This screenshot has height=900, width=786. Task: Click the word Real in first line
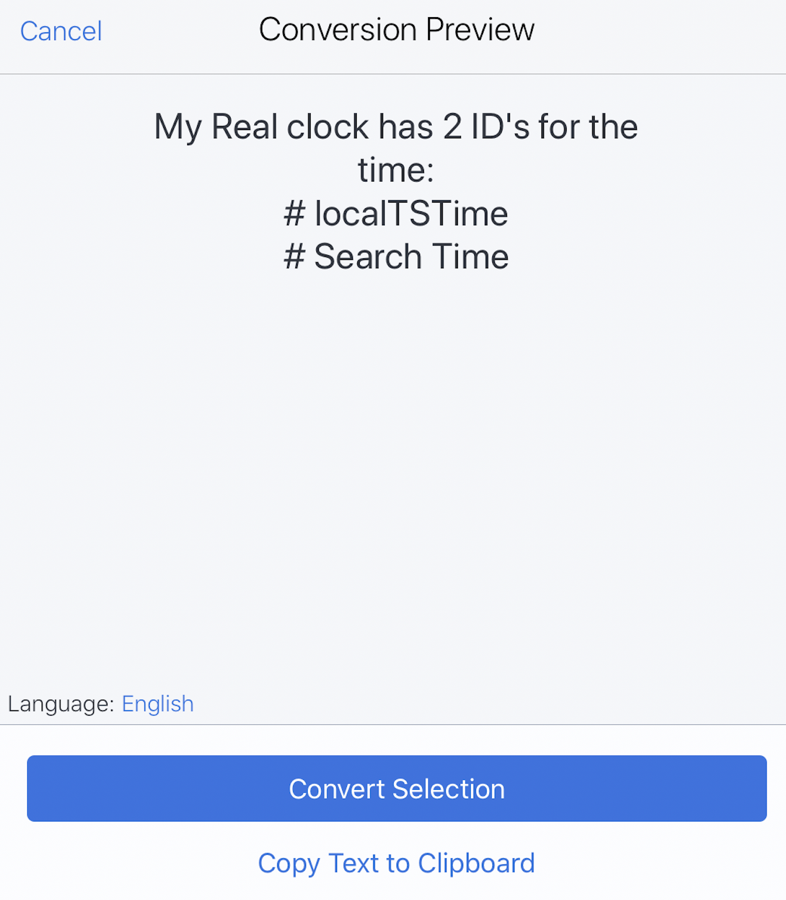(x=244, y=127)
